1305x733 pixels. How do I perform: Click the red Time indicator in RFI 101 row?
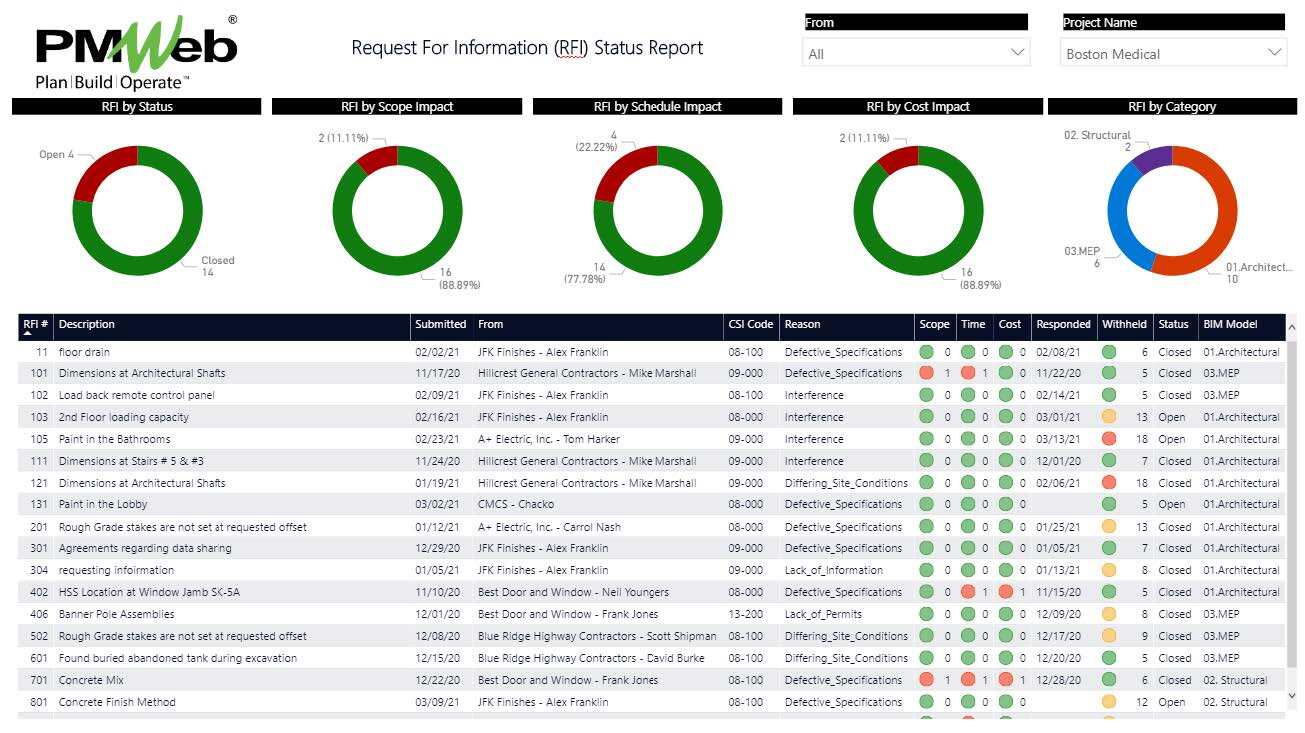[968, 373]
